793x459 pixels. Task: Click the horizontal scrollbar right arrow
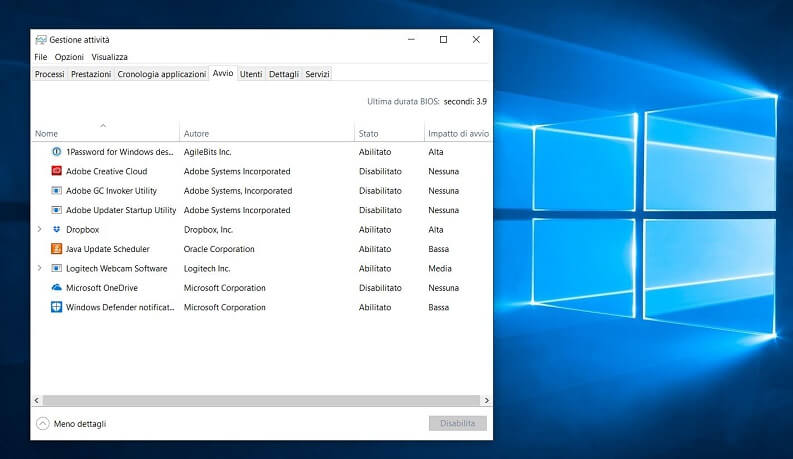pos(487,400)
